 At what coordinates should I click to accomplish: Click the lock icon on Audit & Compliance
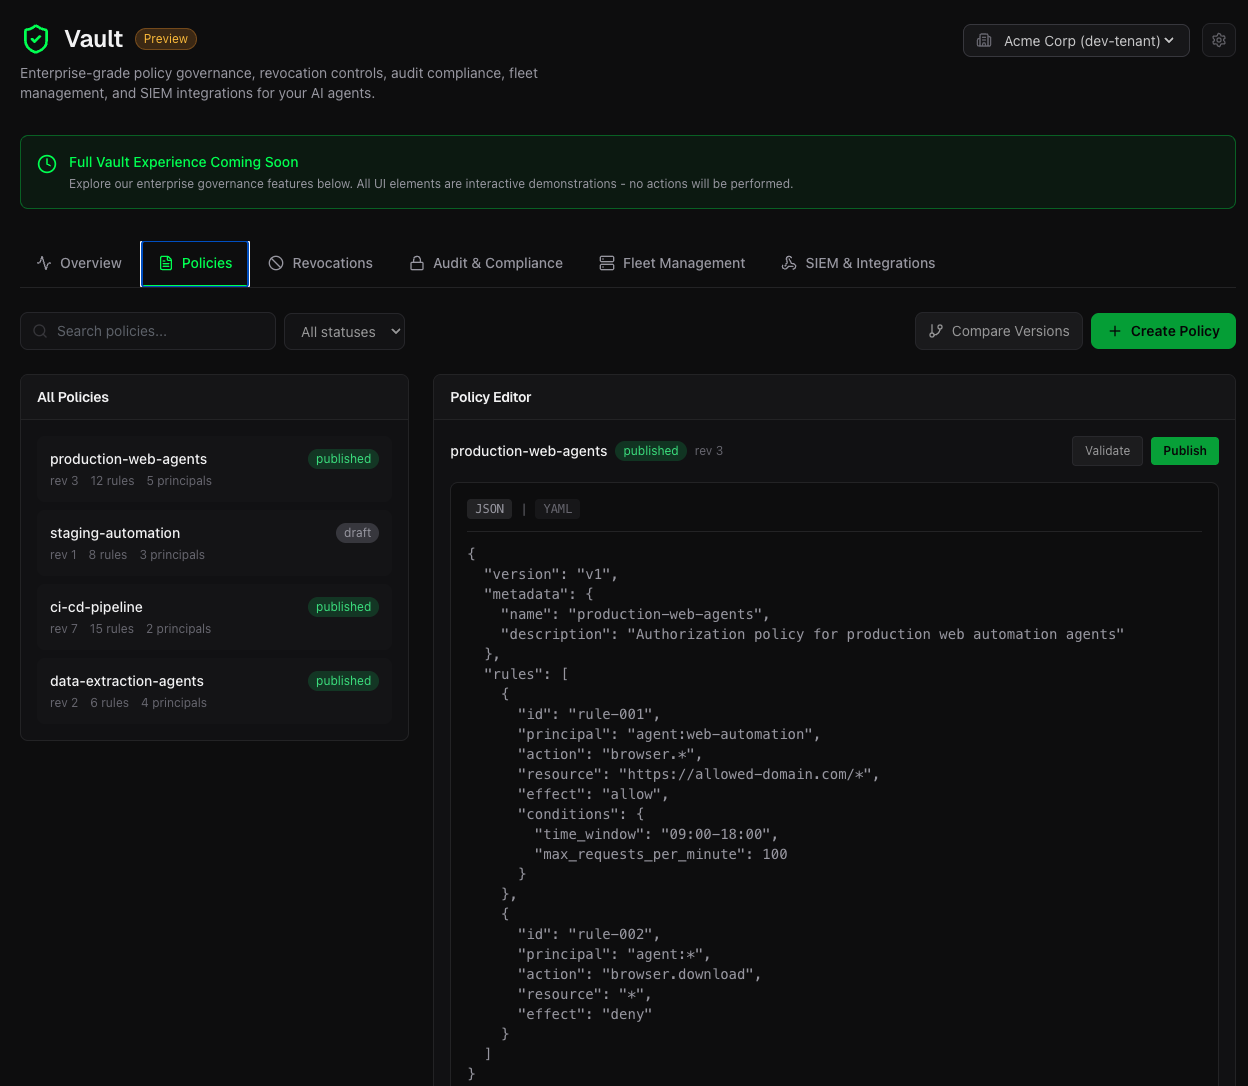(417, 263)
